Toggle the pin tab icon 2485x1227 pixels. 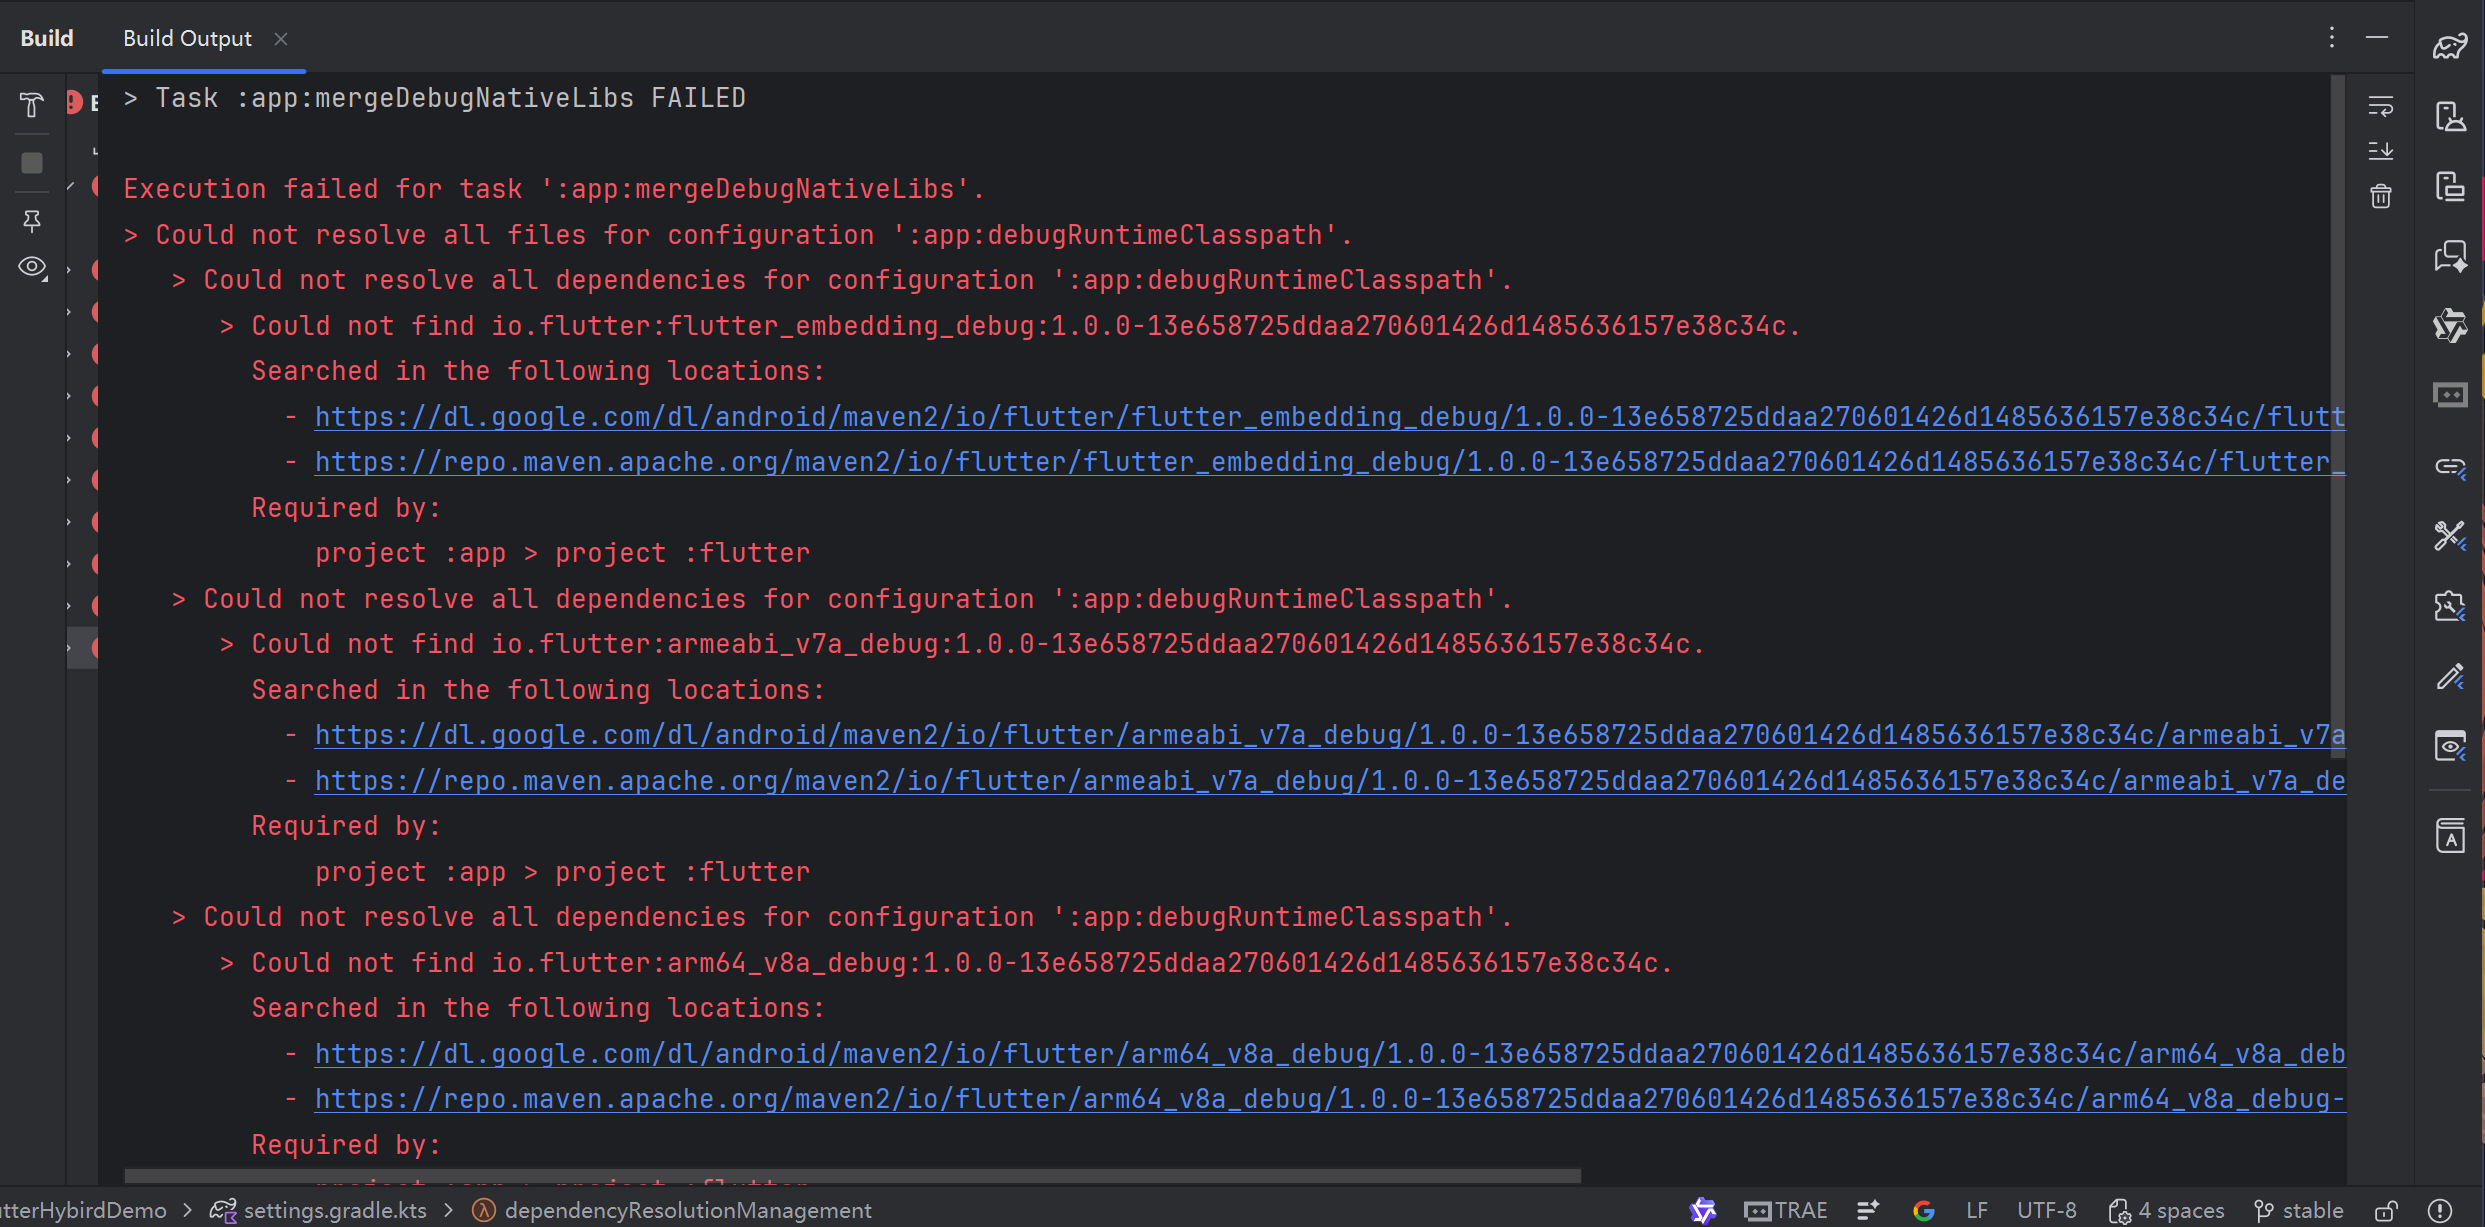pos(32,221)
